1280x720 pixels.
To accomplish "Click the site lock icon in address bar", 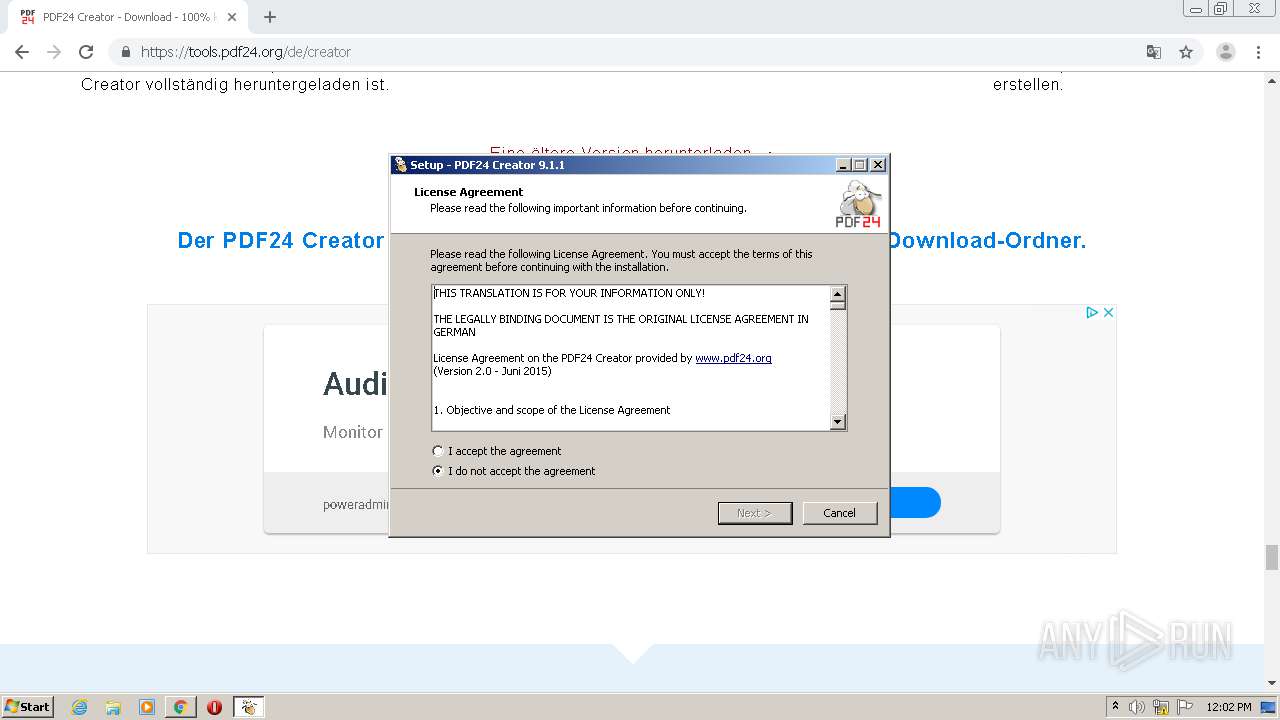I will point(126,52).
